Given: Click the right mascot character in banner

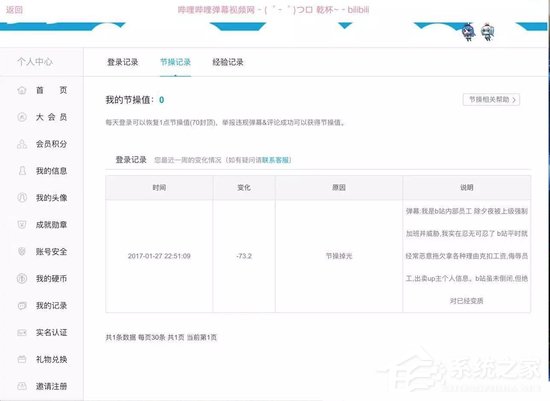Looking at the screenshot, I should 488,32.
